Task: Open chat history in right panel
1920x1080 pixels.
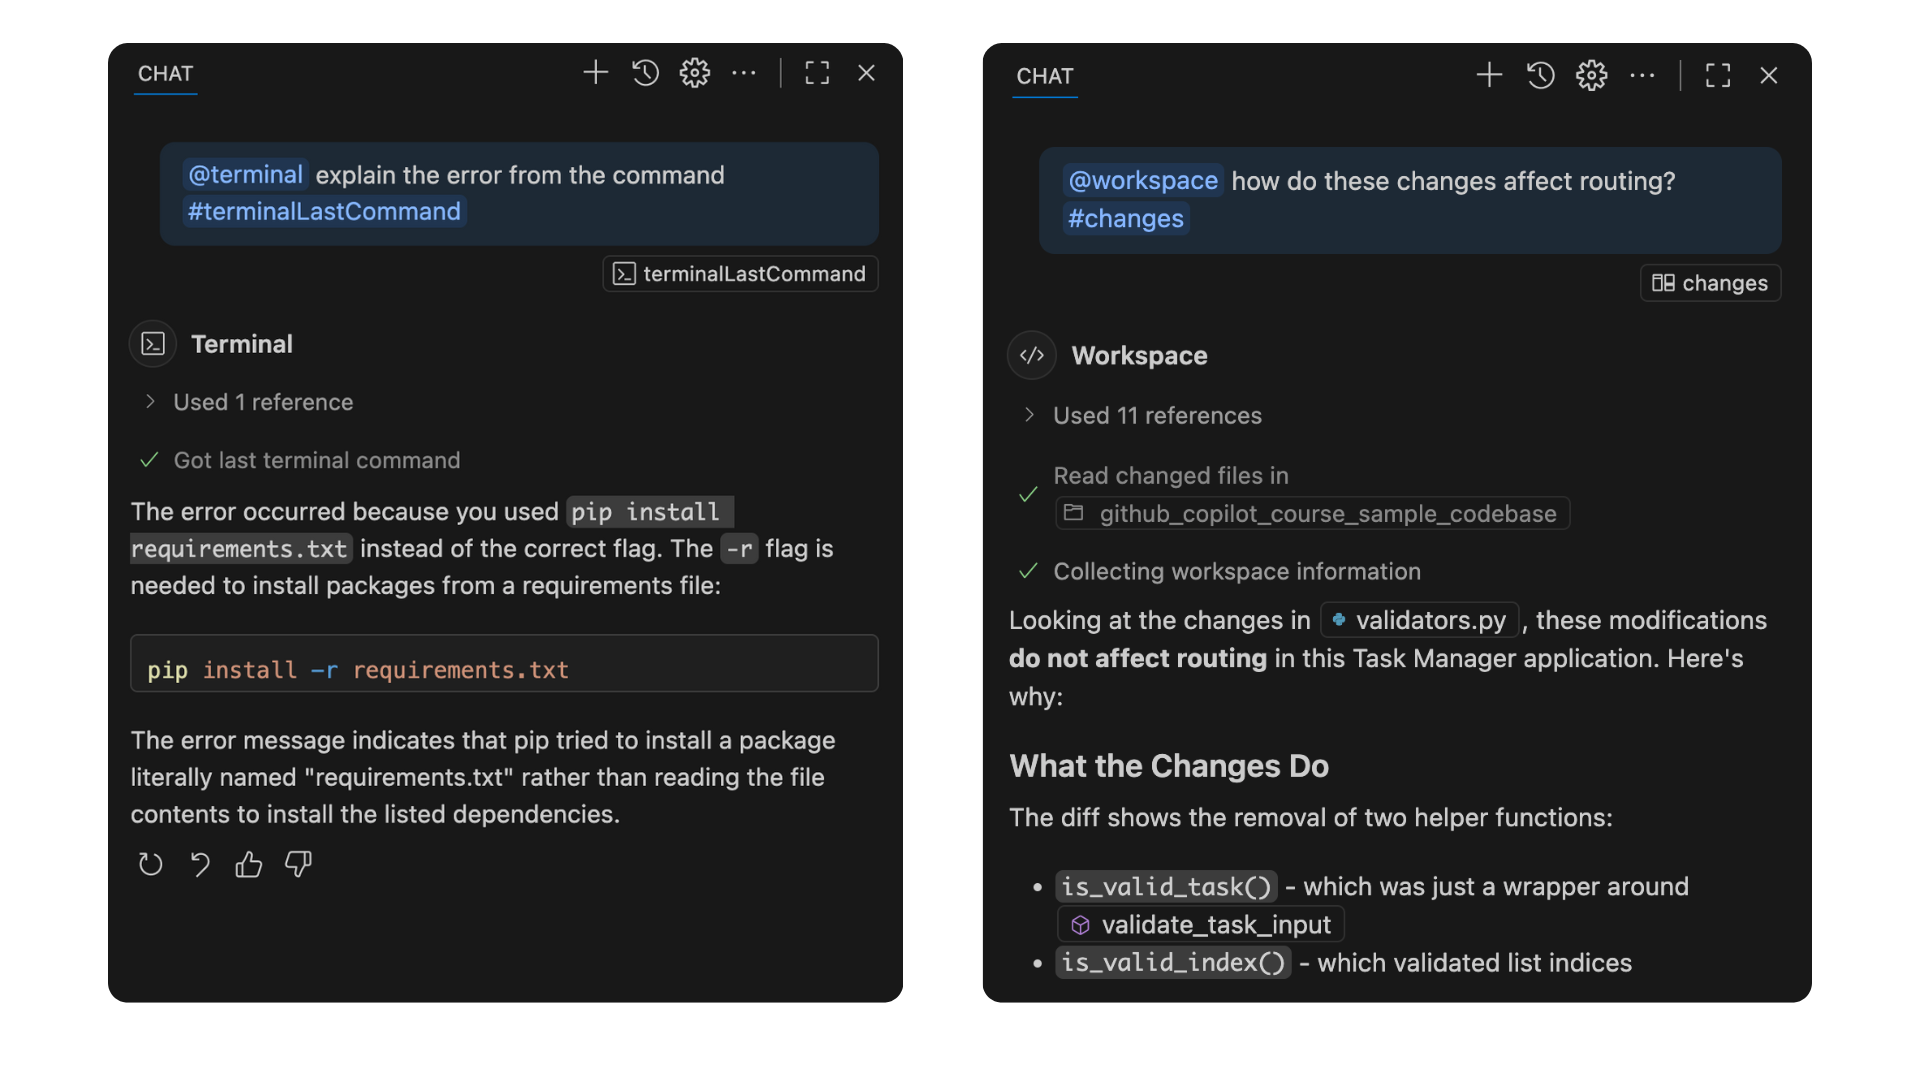Action: [x=1541, y=75]
